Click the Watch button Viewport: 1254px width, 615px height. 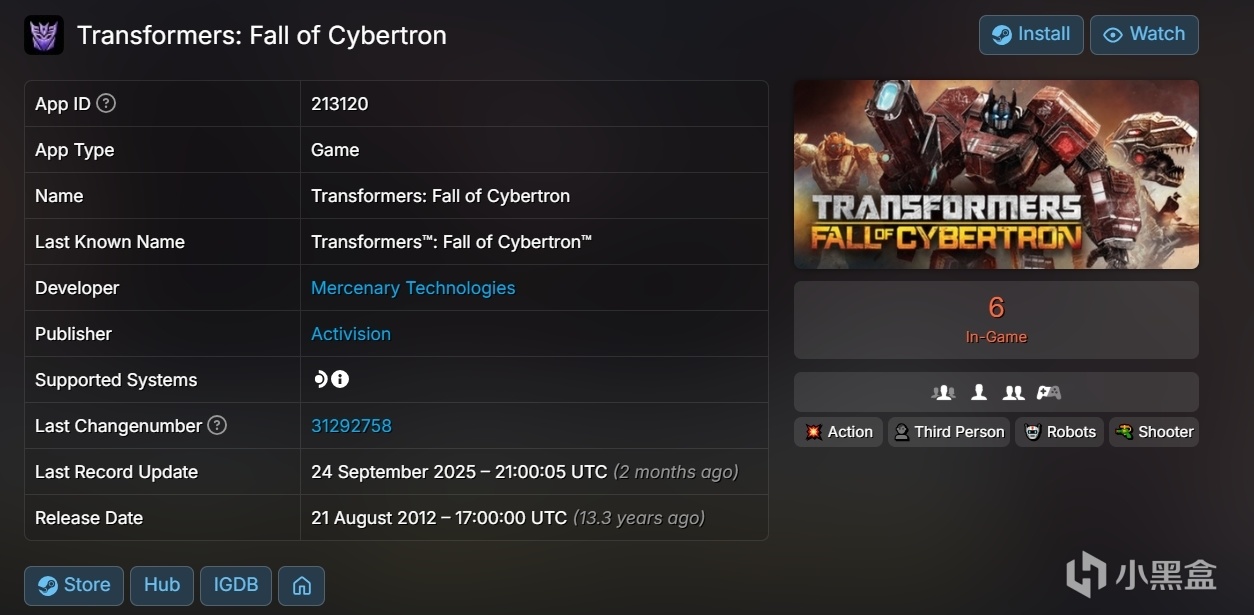click(x=1144, y=34)
